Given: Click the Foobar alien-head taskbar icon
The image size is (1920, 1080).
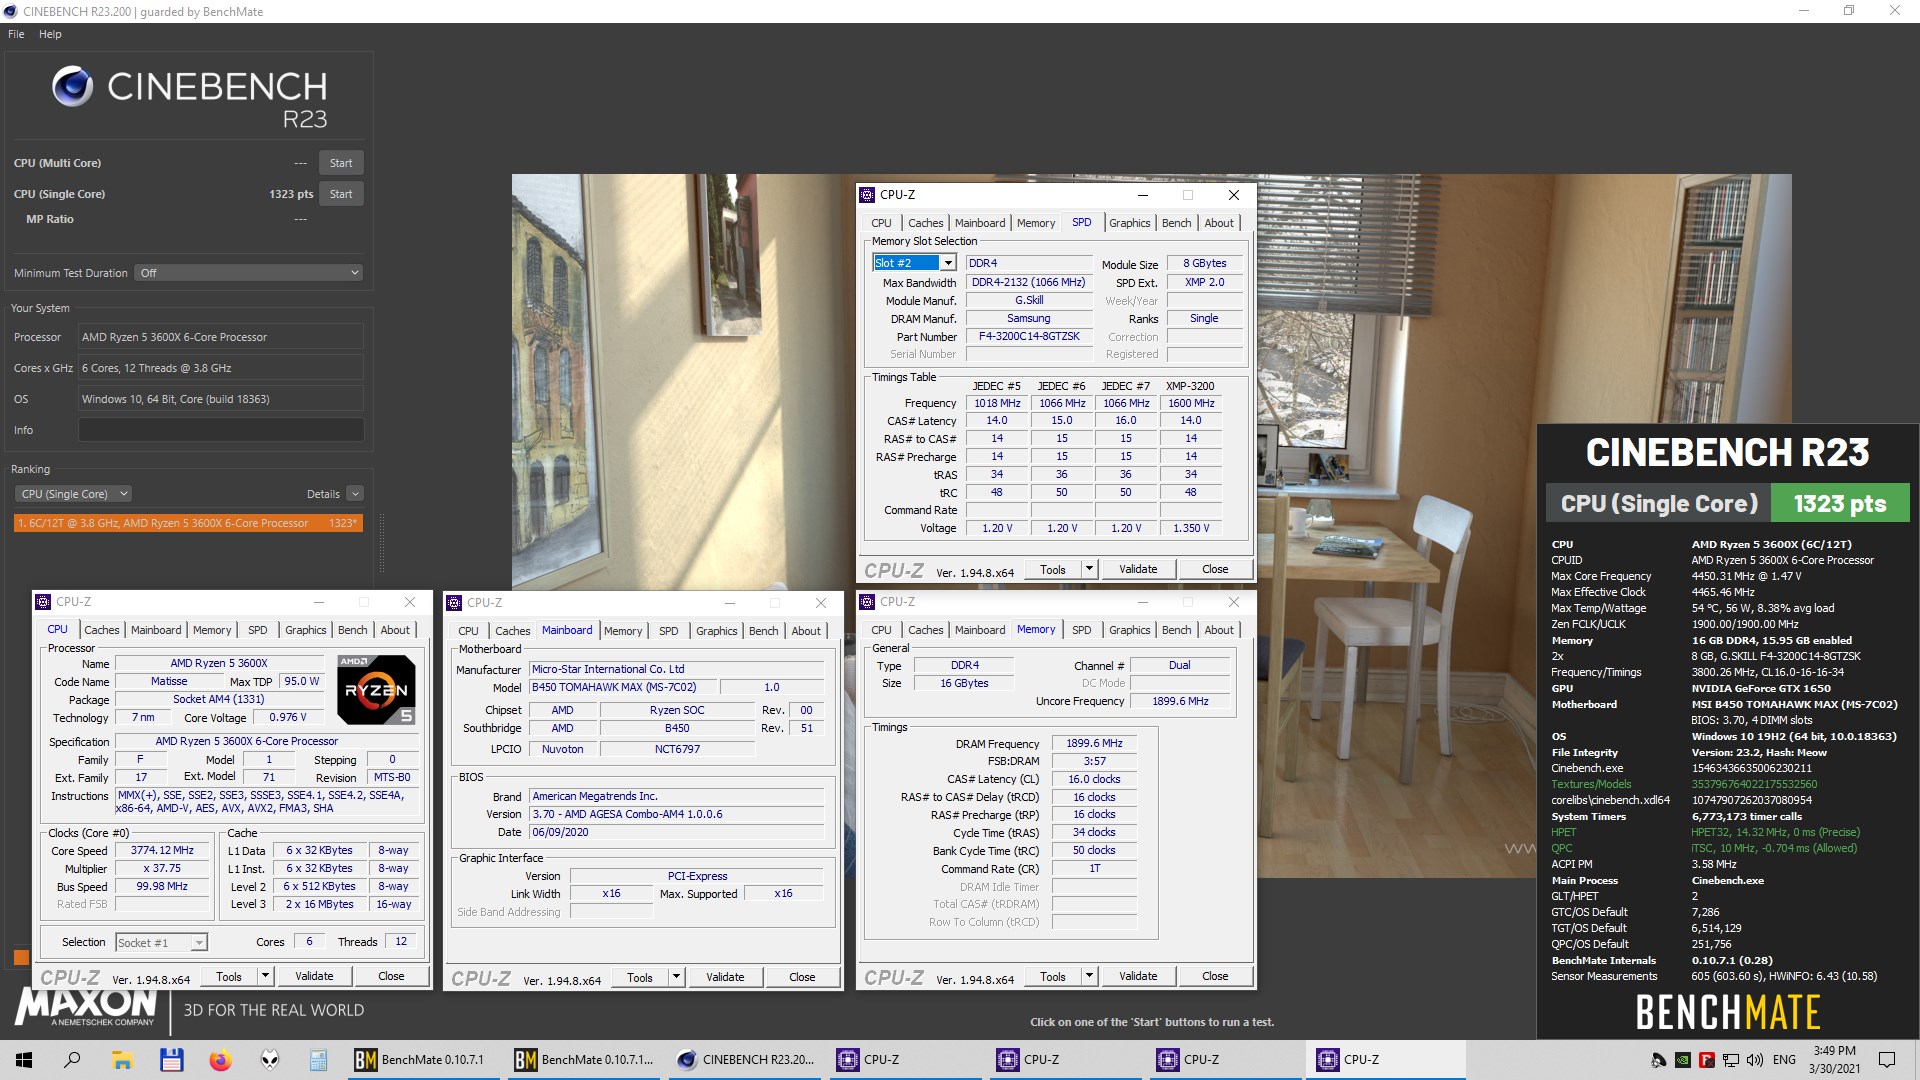Looking at the screenshot, I should pyautogui.click(x=270, y=1060).
